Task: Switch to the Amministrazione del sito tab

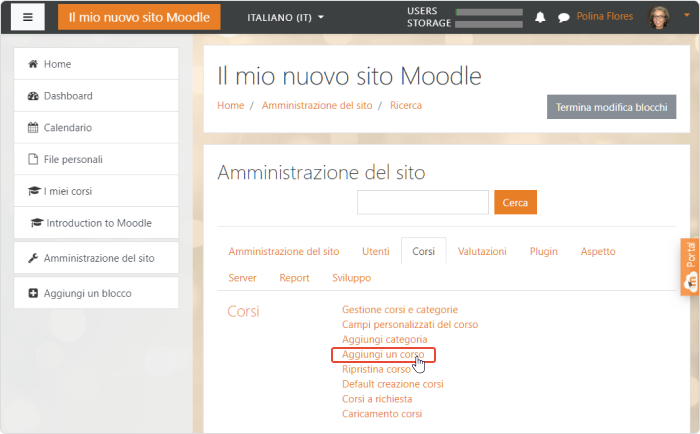Action: pos(284,251)
